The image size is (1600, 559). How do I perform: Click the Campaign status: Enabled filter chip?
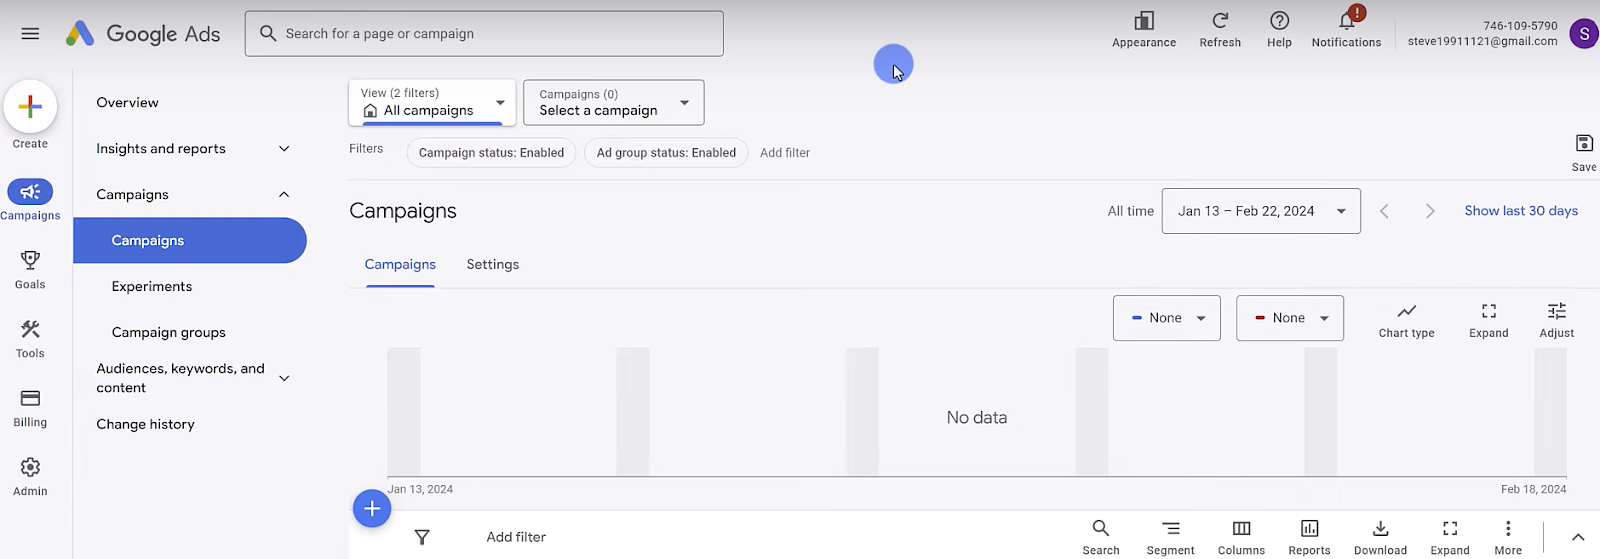tap(491, 153)
